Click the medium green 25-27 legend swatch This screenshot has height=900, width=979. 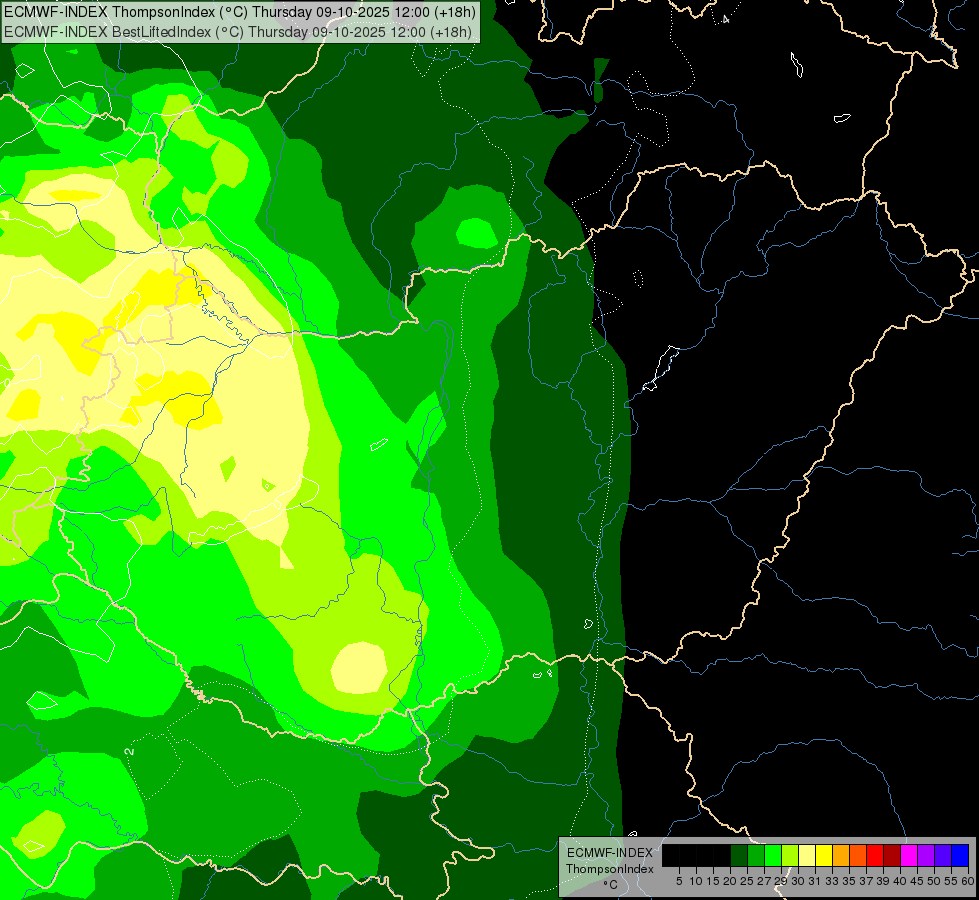(x=756, y=855)
